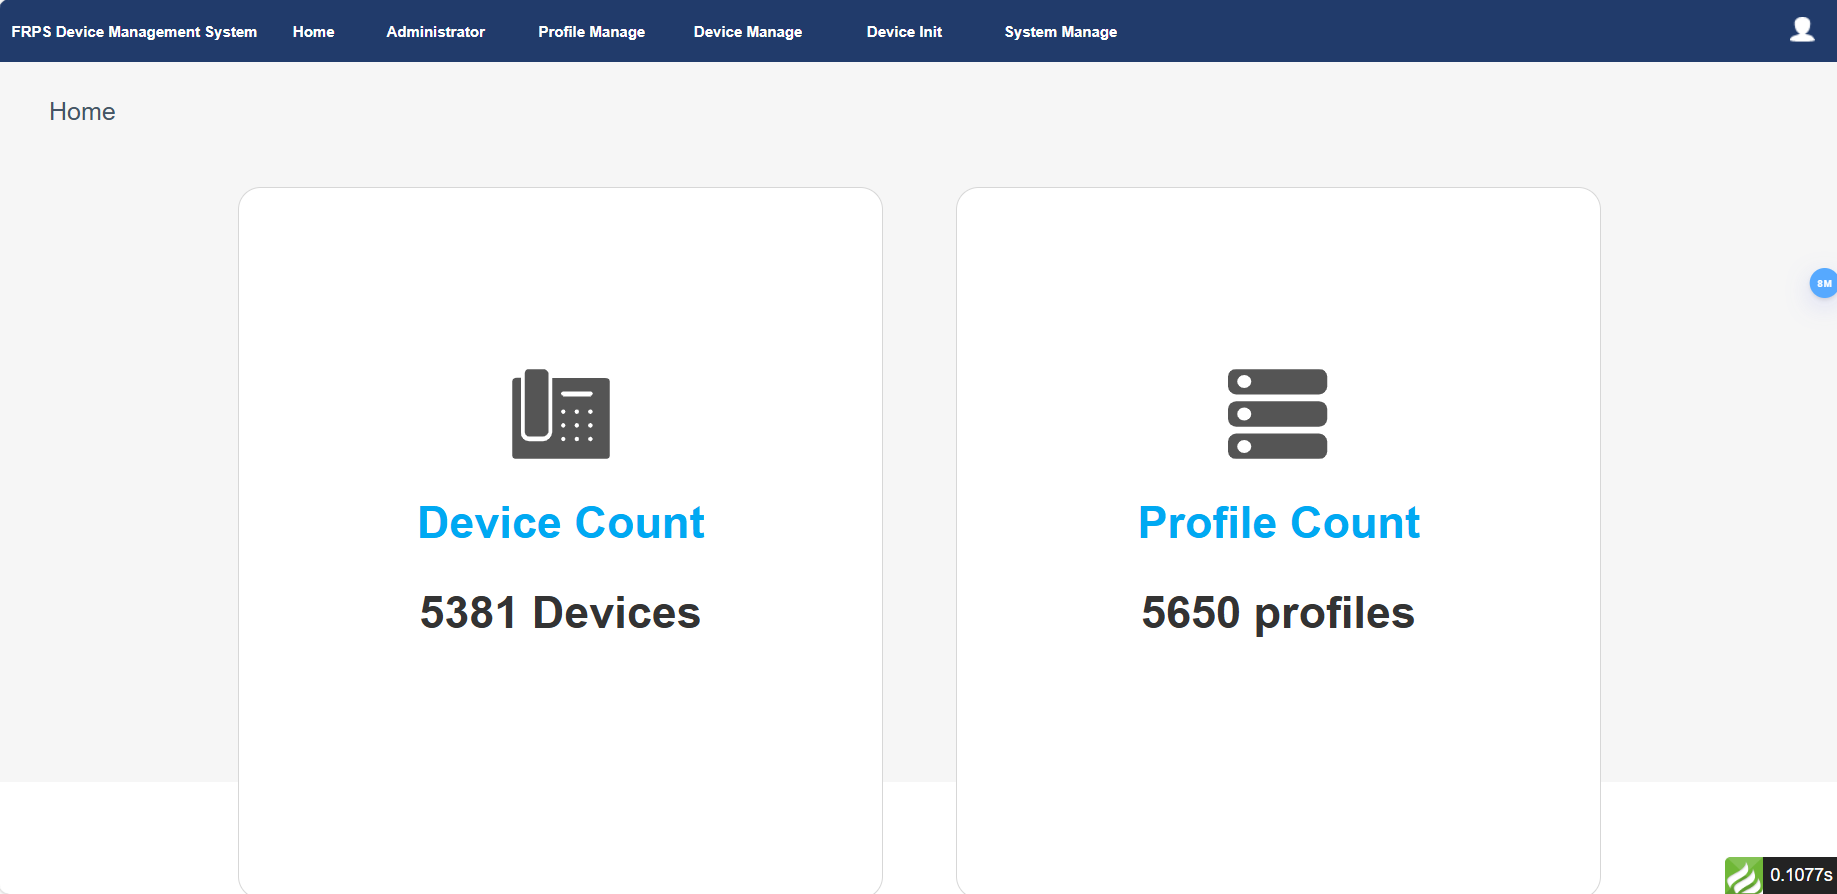Click the FRPS Device Management System title

click(x=134, y=32)
